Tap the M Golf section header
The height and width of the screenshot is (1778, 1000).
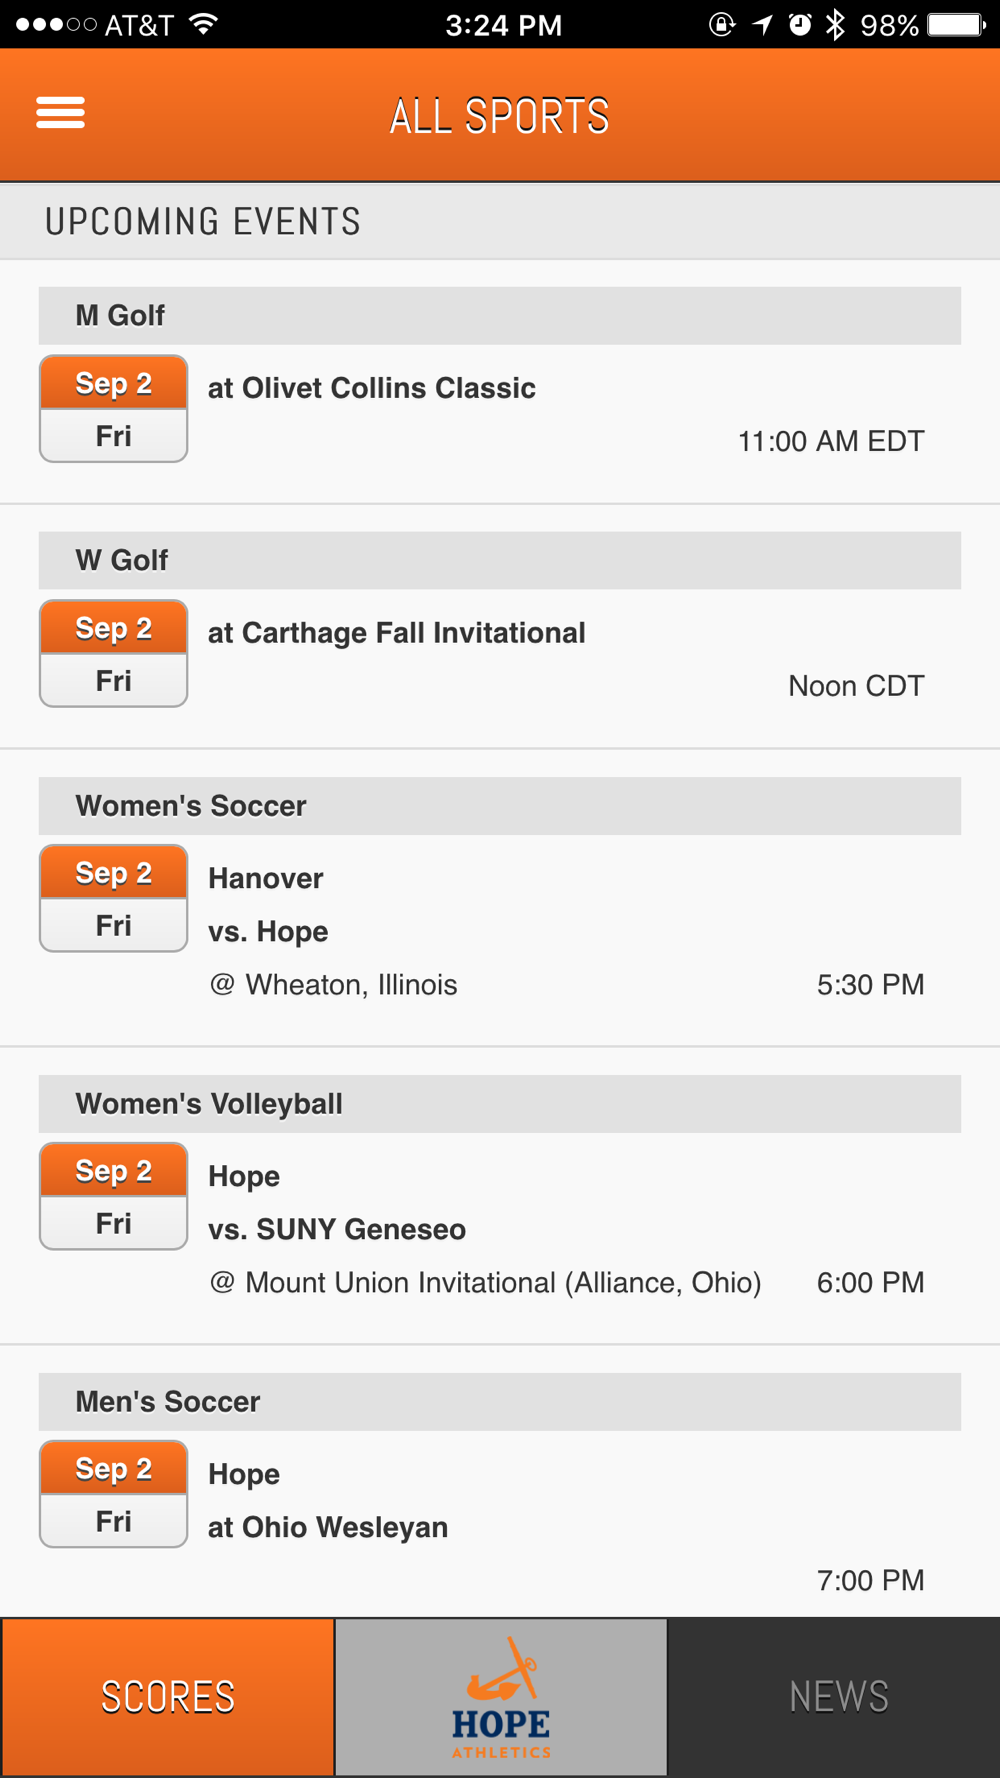(x=500, y=316)
